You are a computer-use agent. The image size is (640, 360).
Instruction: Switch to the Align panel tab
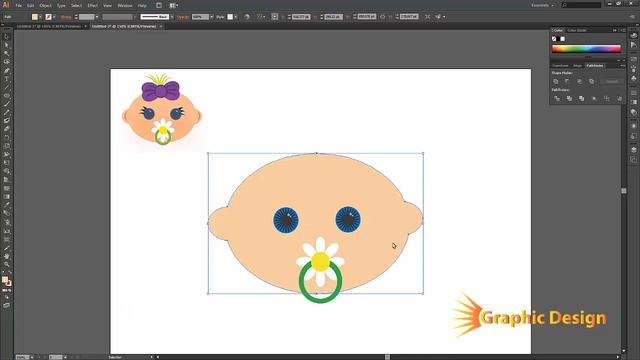point(578,66)
